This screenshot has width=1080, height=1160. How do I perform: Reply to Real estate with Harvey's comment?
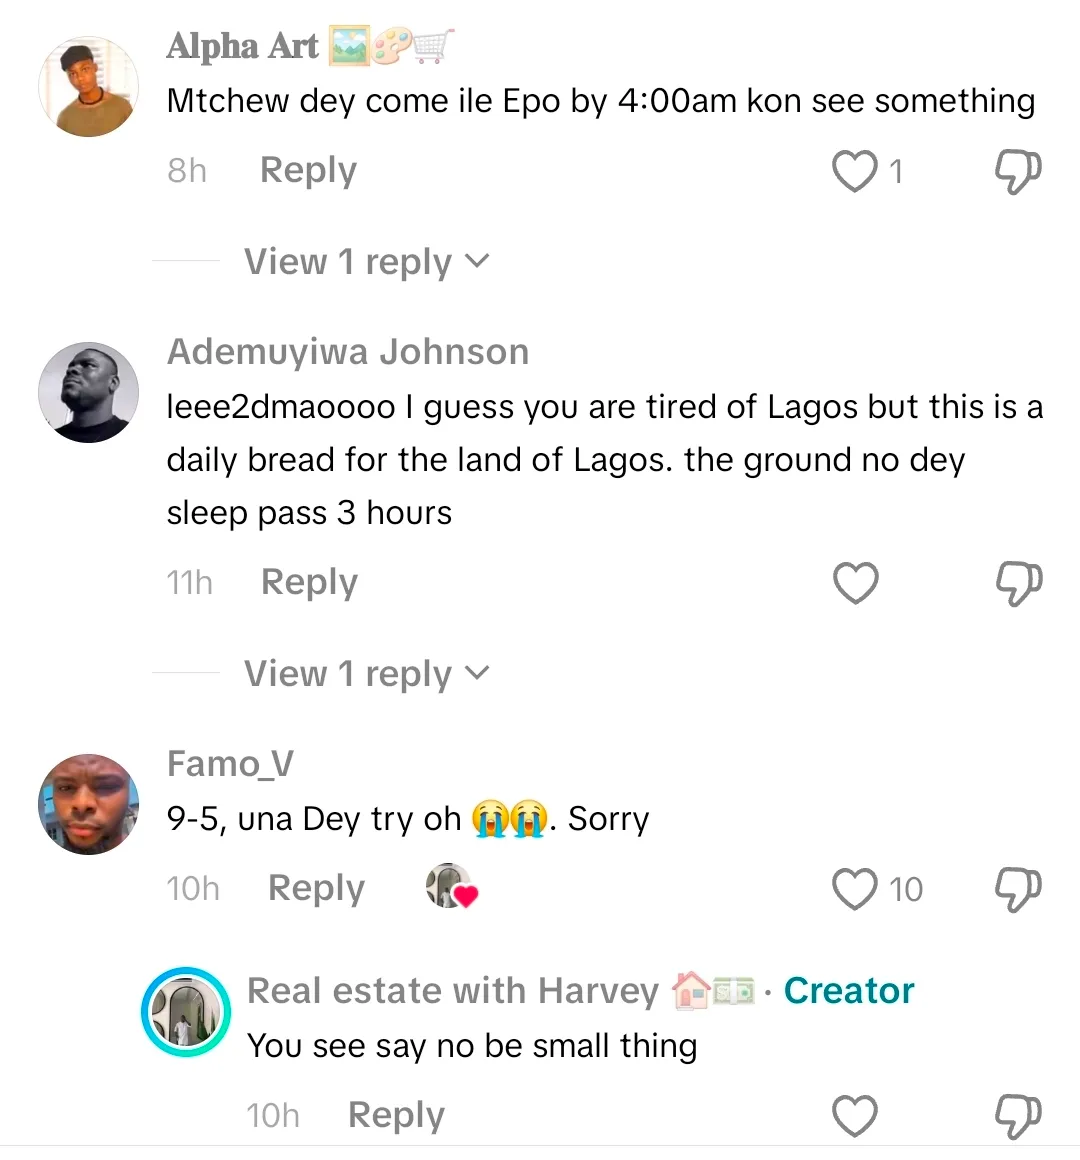pyautogui.click(x=396, y=1115)
